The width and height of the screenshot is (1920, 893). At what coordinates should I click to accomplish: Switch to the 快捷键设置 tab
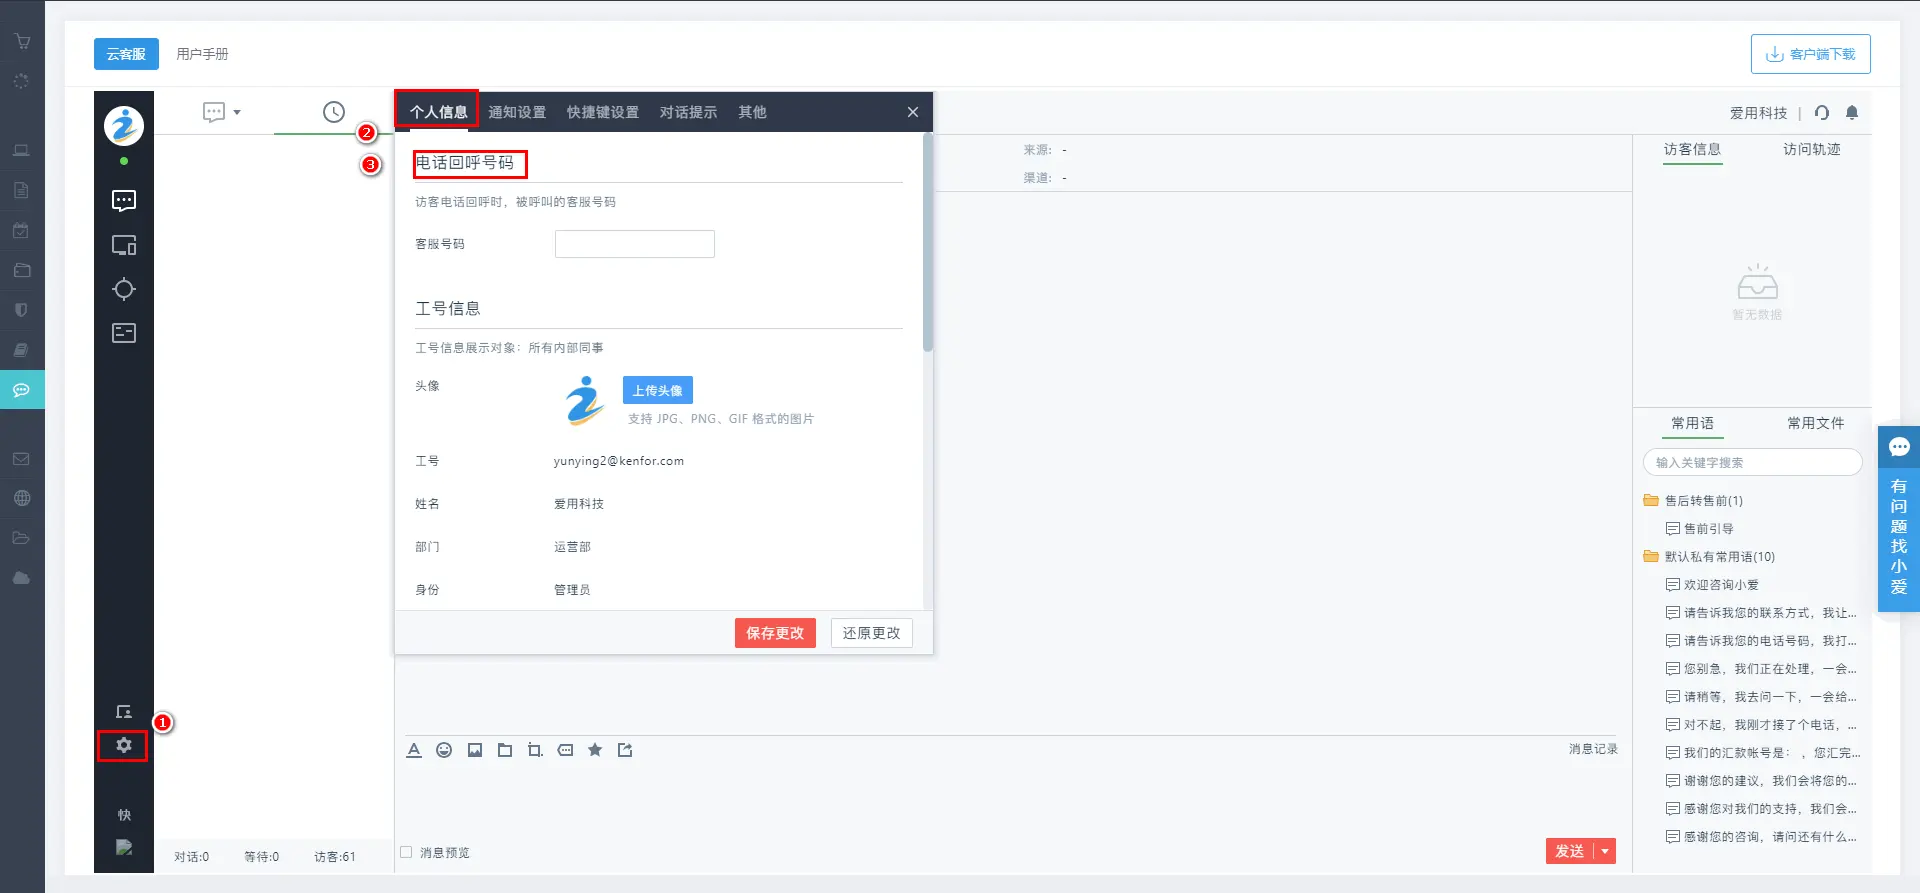602,112
